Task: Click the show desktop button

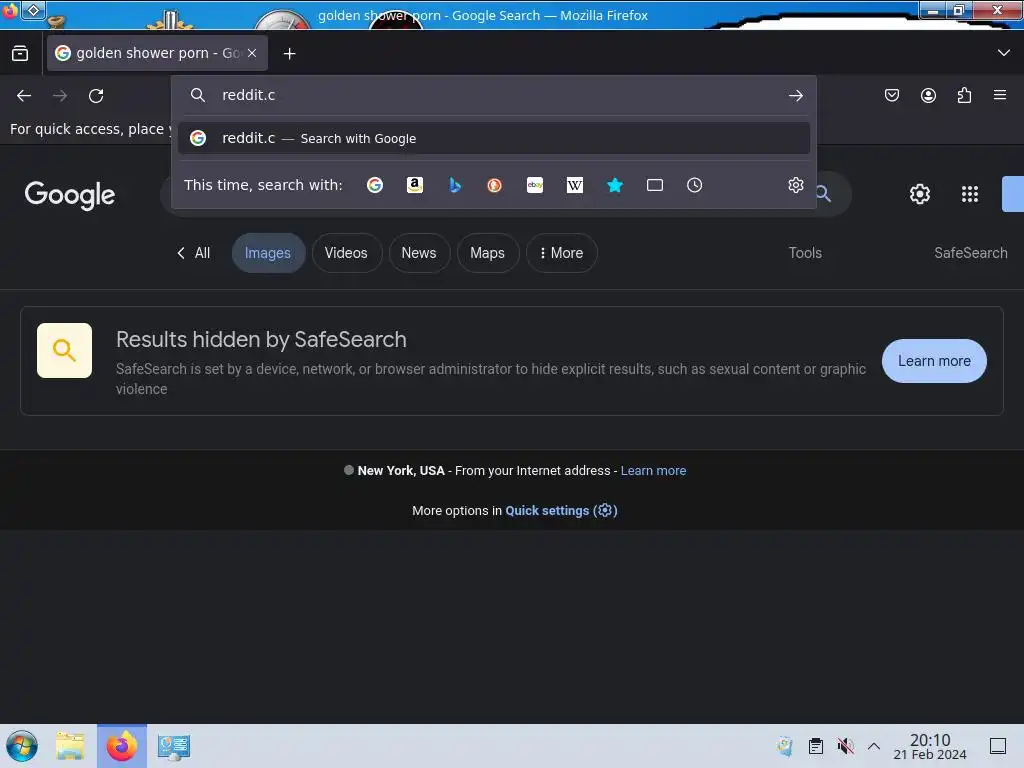Action: (x=998, y=746)
